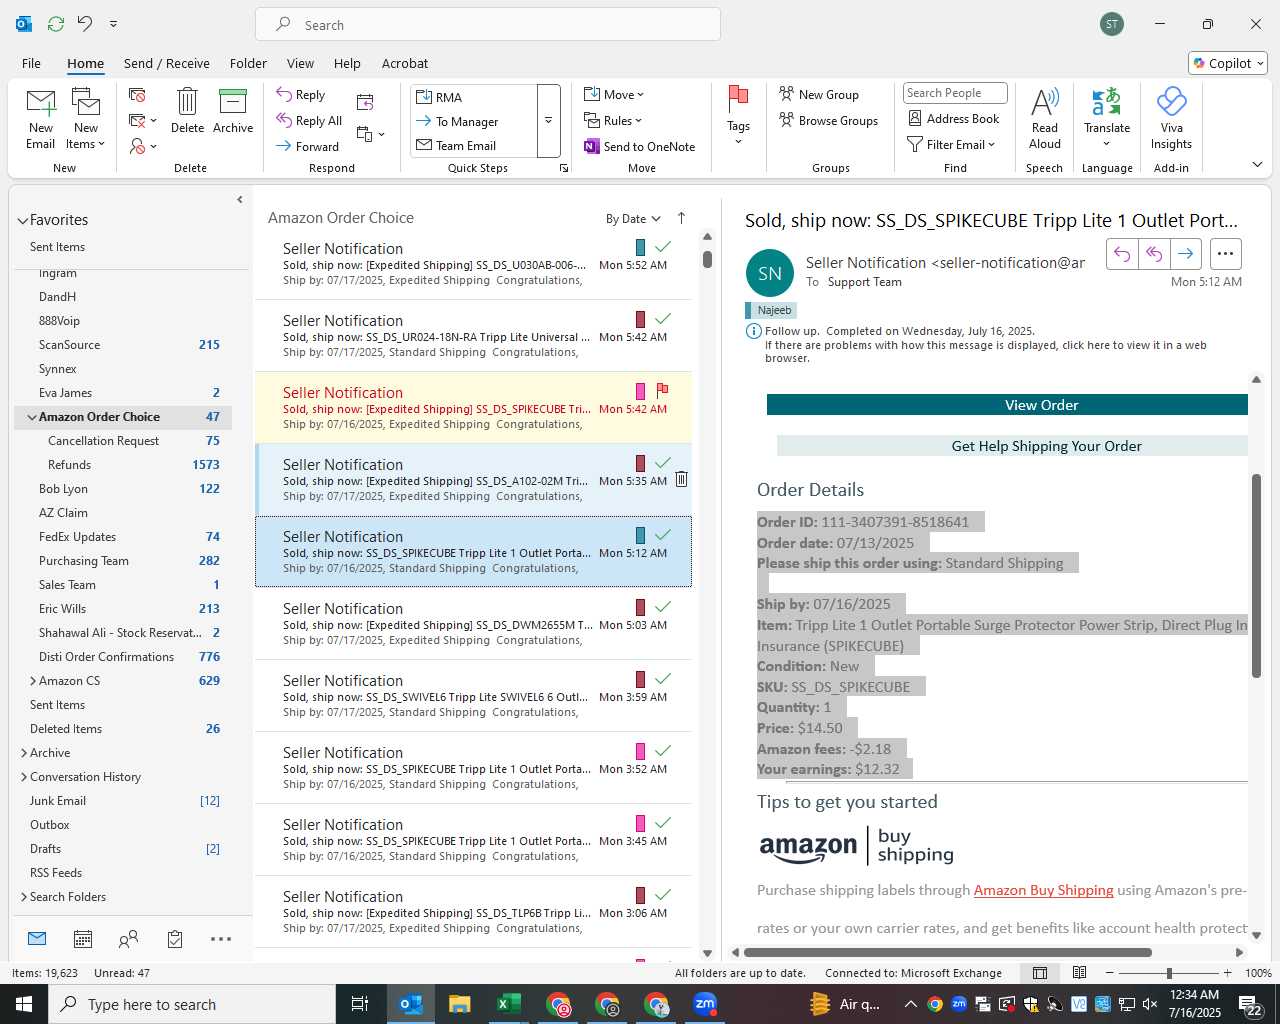Switch to Reading view in status bar
This screenshot has width=1280, height=1024.
(1080, 973)
